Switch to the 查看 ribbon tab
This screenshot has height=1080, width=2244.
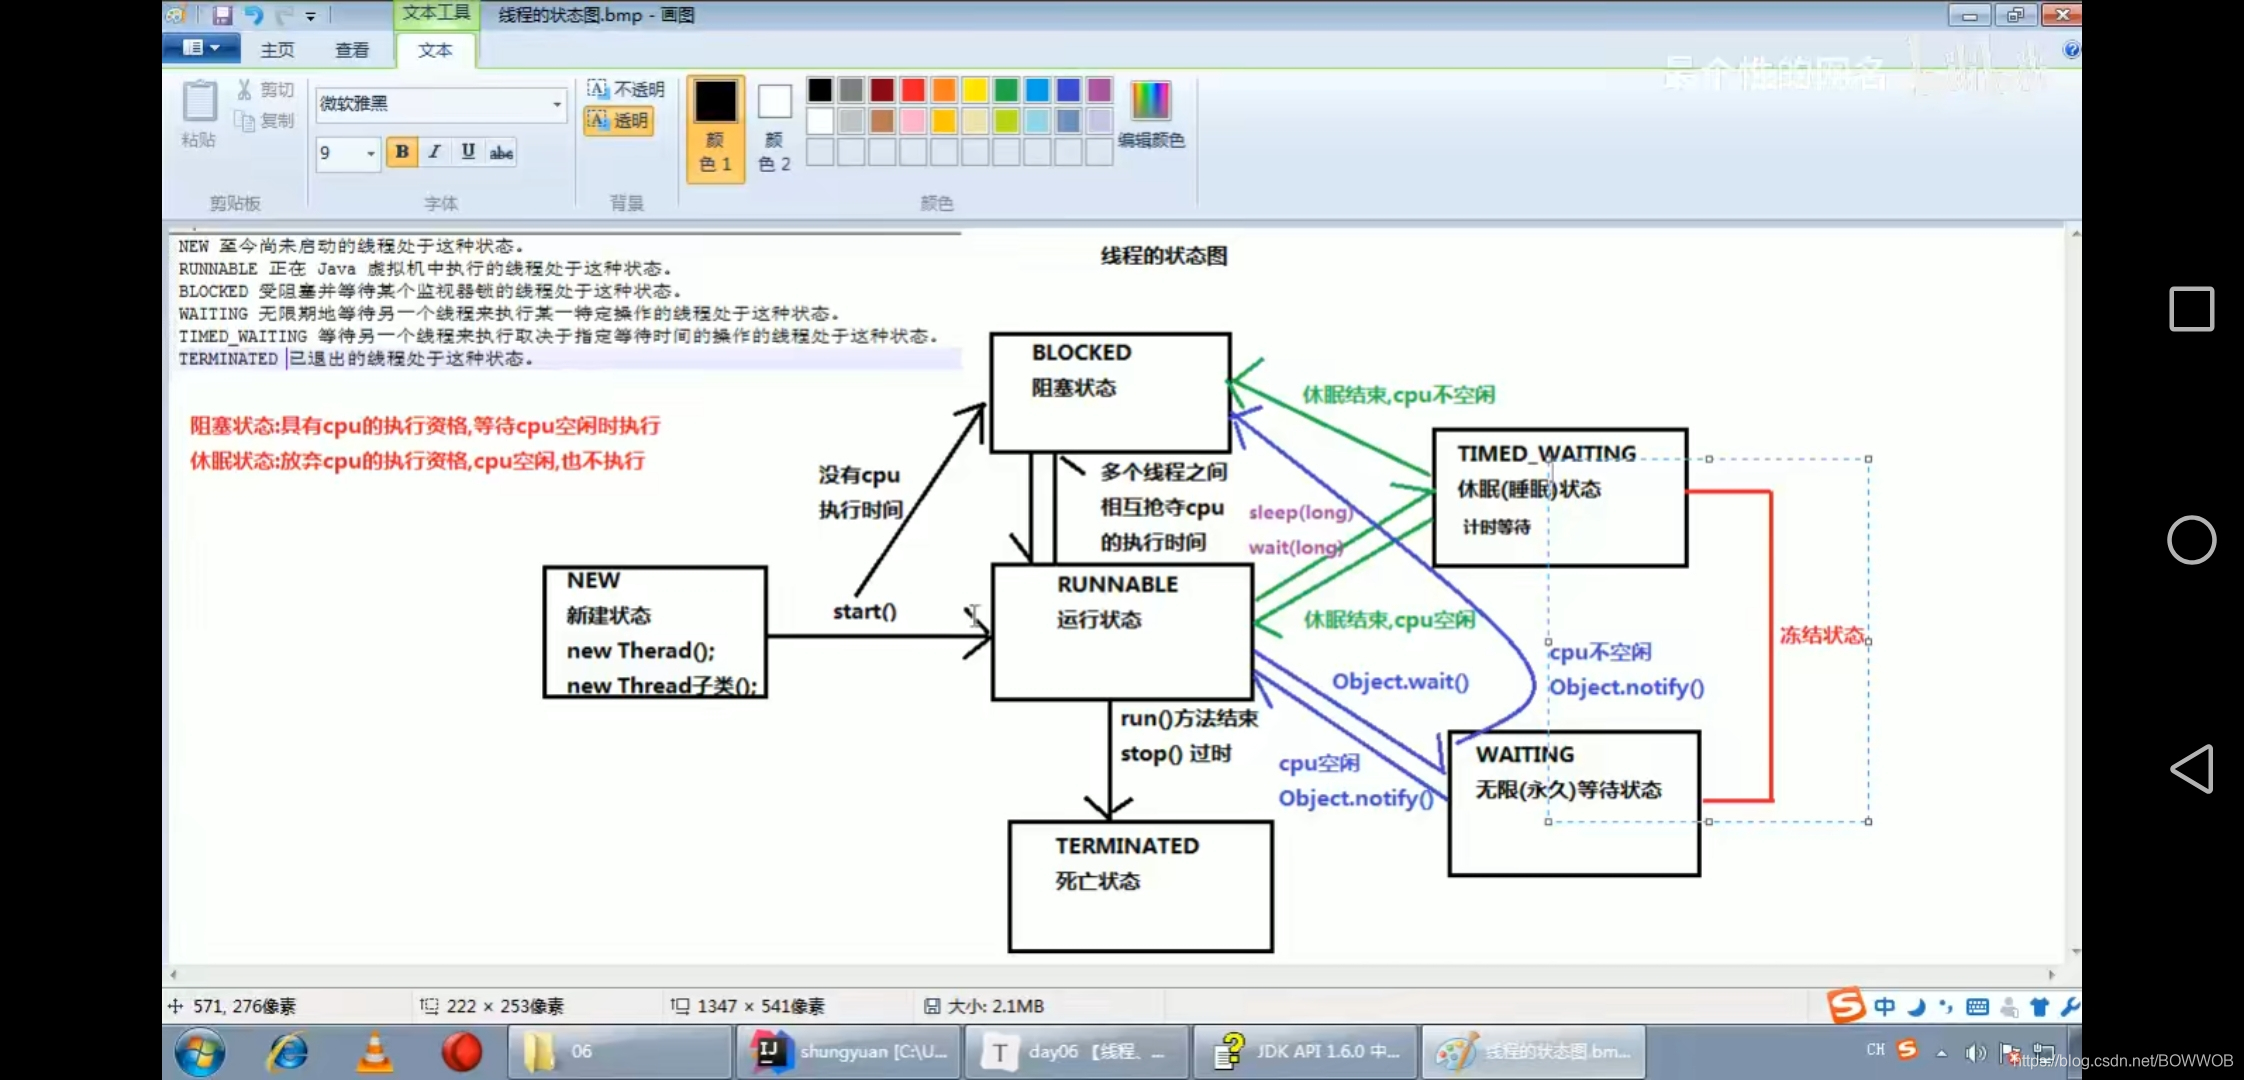tap(352, 50)
